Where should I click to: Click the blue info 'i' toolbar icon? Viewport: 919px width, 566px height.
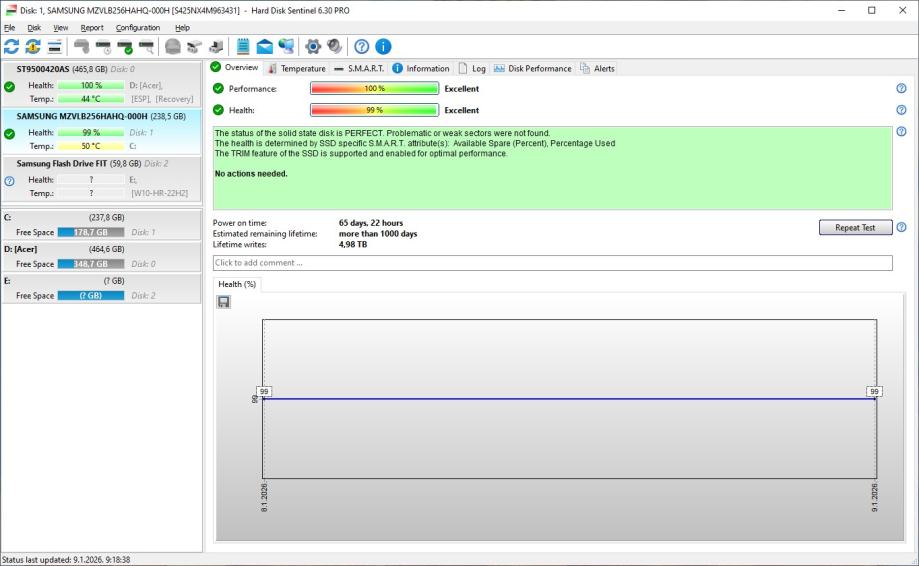point(383,46)
